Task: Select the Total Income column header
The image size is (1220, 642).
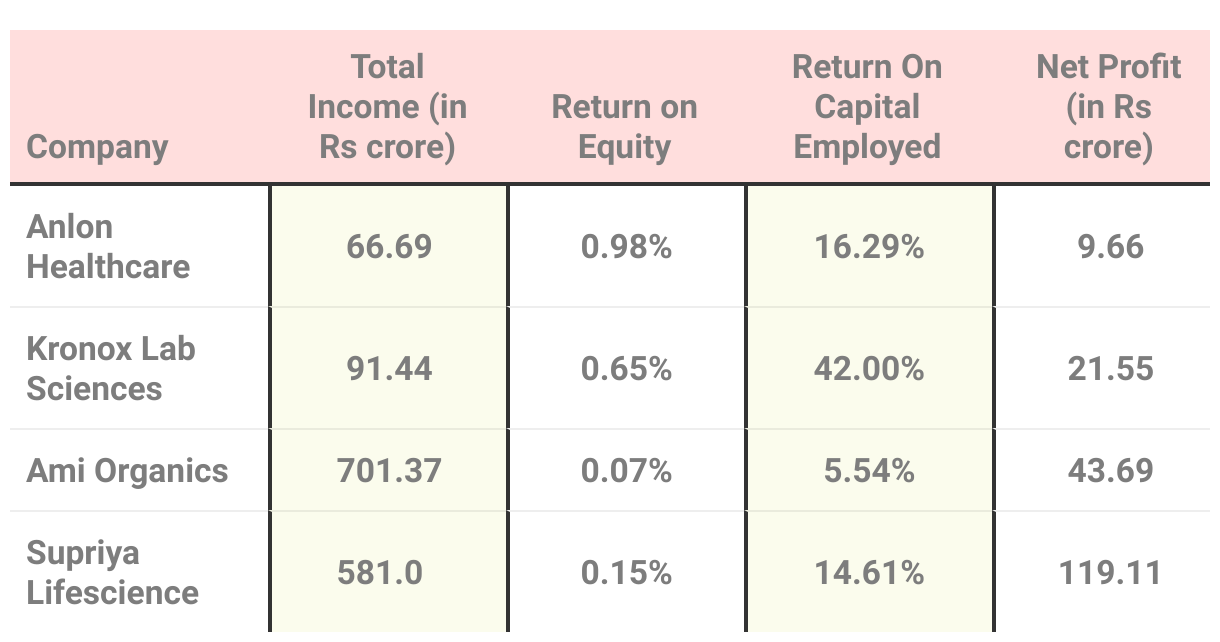Action: click(388, 107)
